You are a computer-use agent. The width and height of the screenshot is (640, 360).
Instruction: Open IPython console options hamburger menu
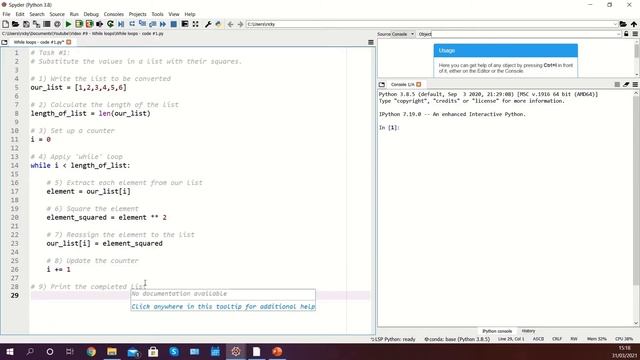point(635,84)
